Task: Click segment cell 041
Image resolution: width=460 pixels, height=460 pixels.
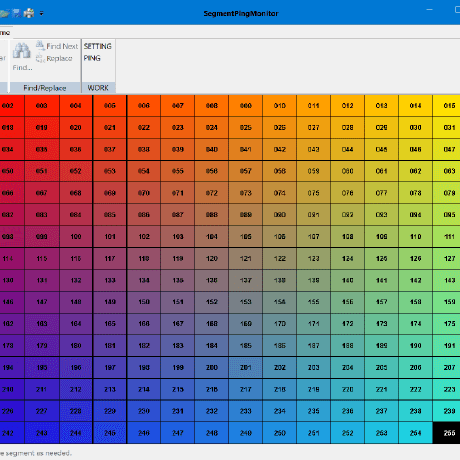Action: pos(246,149)
